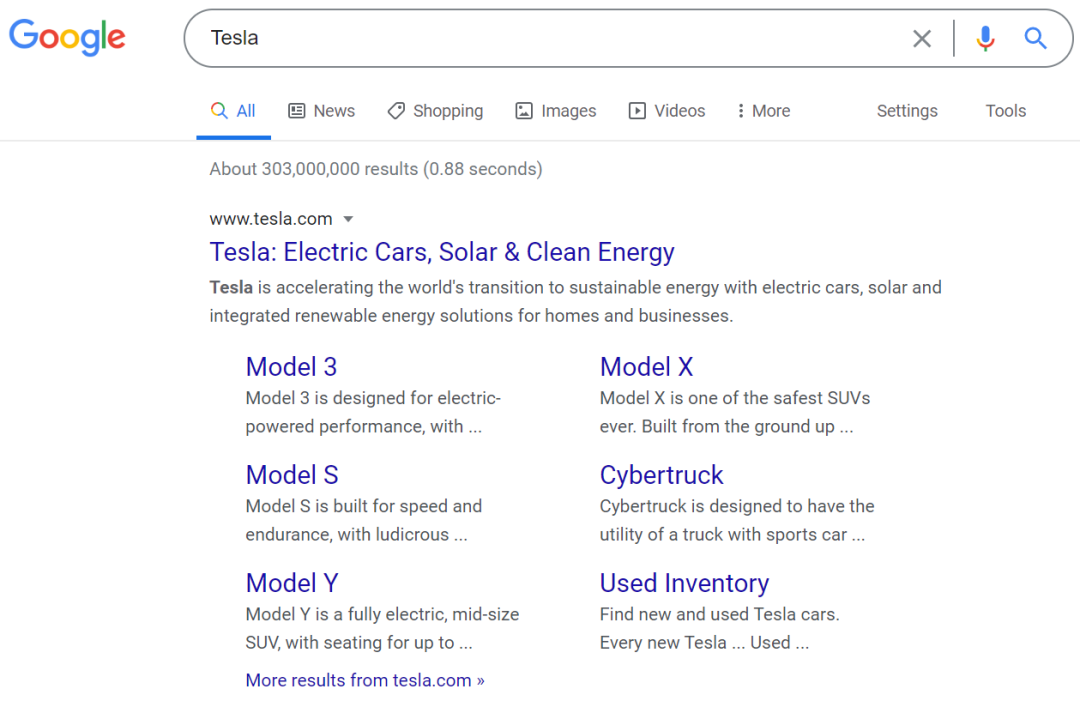Image resolution: width=1080 pixels, height=701 pixels.
Task: Open the Settings menu
Action: (907, 111)
